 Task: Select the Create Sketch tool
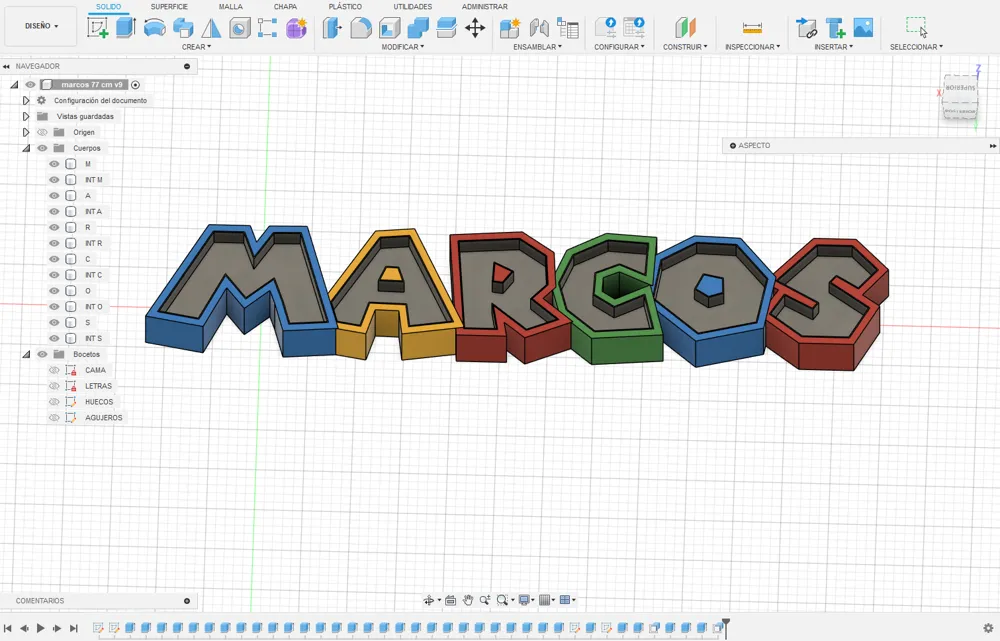pyautogui.click(x=98, y=27)
